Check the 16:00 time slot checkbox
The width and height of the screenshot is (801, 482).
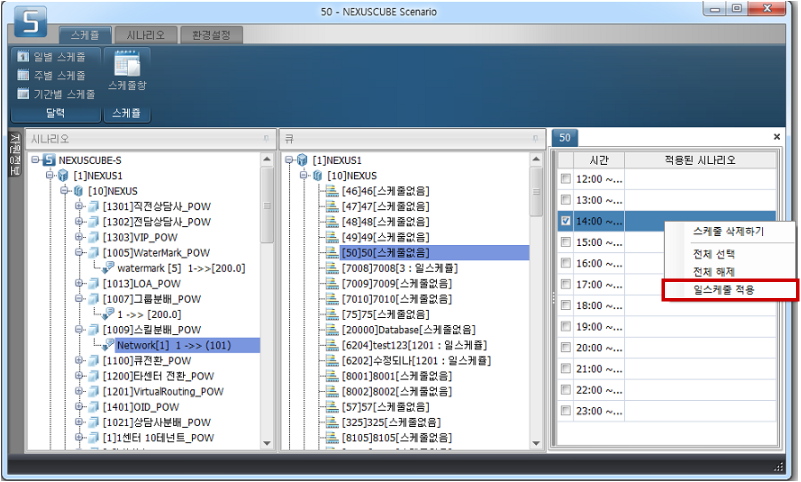[x=566, y=263]
